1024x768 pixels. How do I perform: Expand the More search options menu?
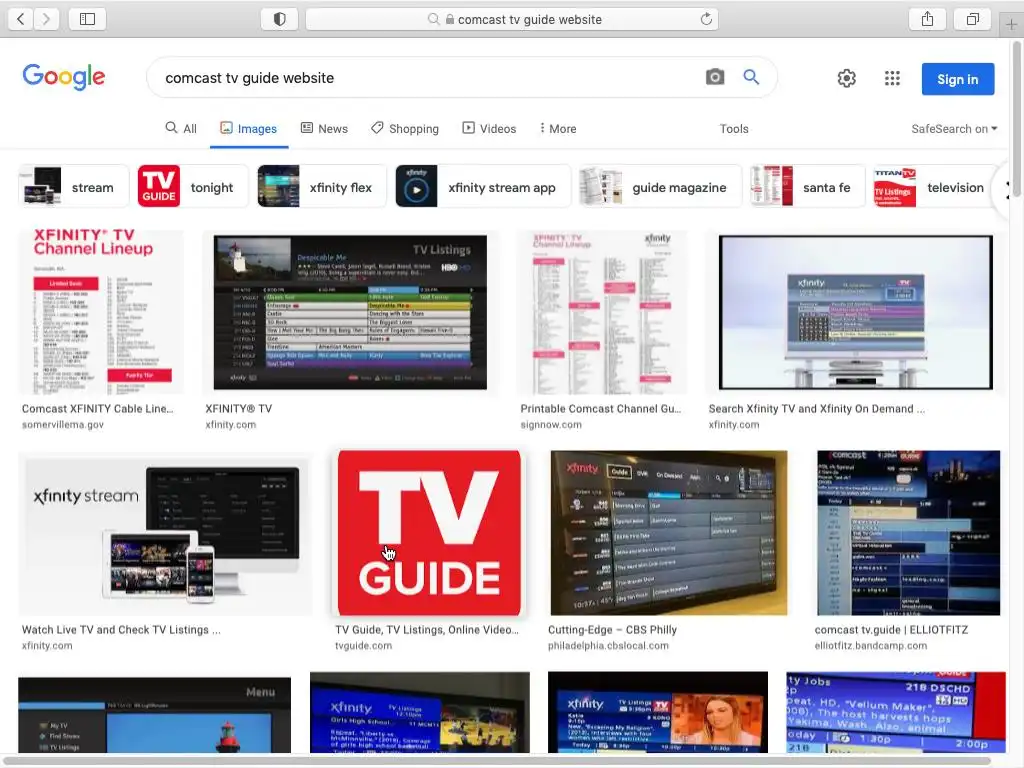[x=558, y=129]
